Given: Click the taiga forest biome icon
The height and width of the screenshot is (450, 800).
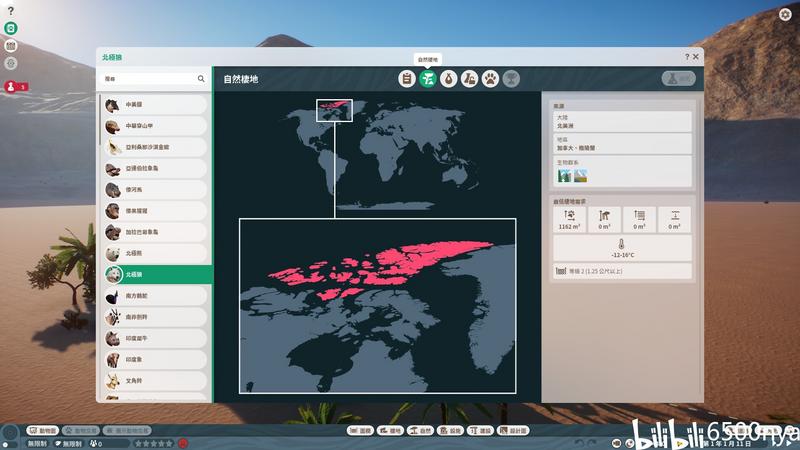Looking at the screenshot, I should pyautogui.click(x=564, y=176).
